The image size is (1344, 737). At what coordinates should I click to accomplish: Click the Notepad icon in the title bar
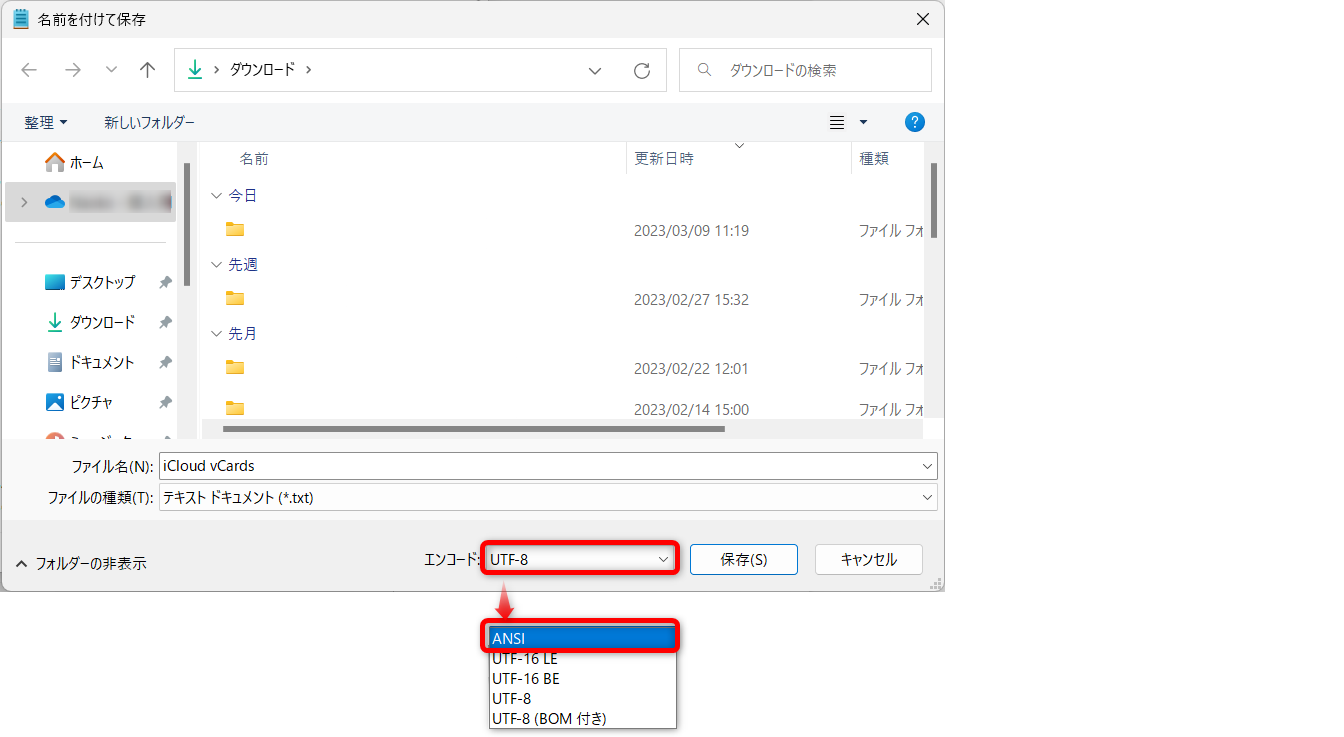point(20,19)
